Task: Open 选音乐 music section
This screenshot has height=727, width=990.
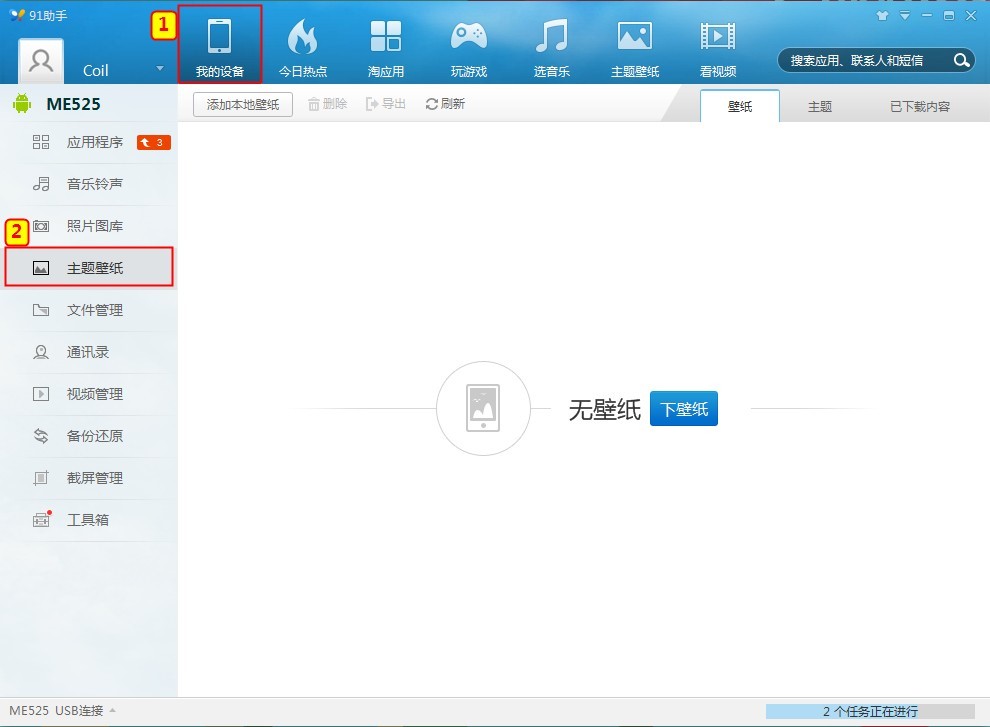Action: click(x=551, y=45)
